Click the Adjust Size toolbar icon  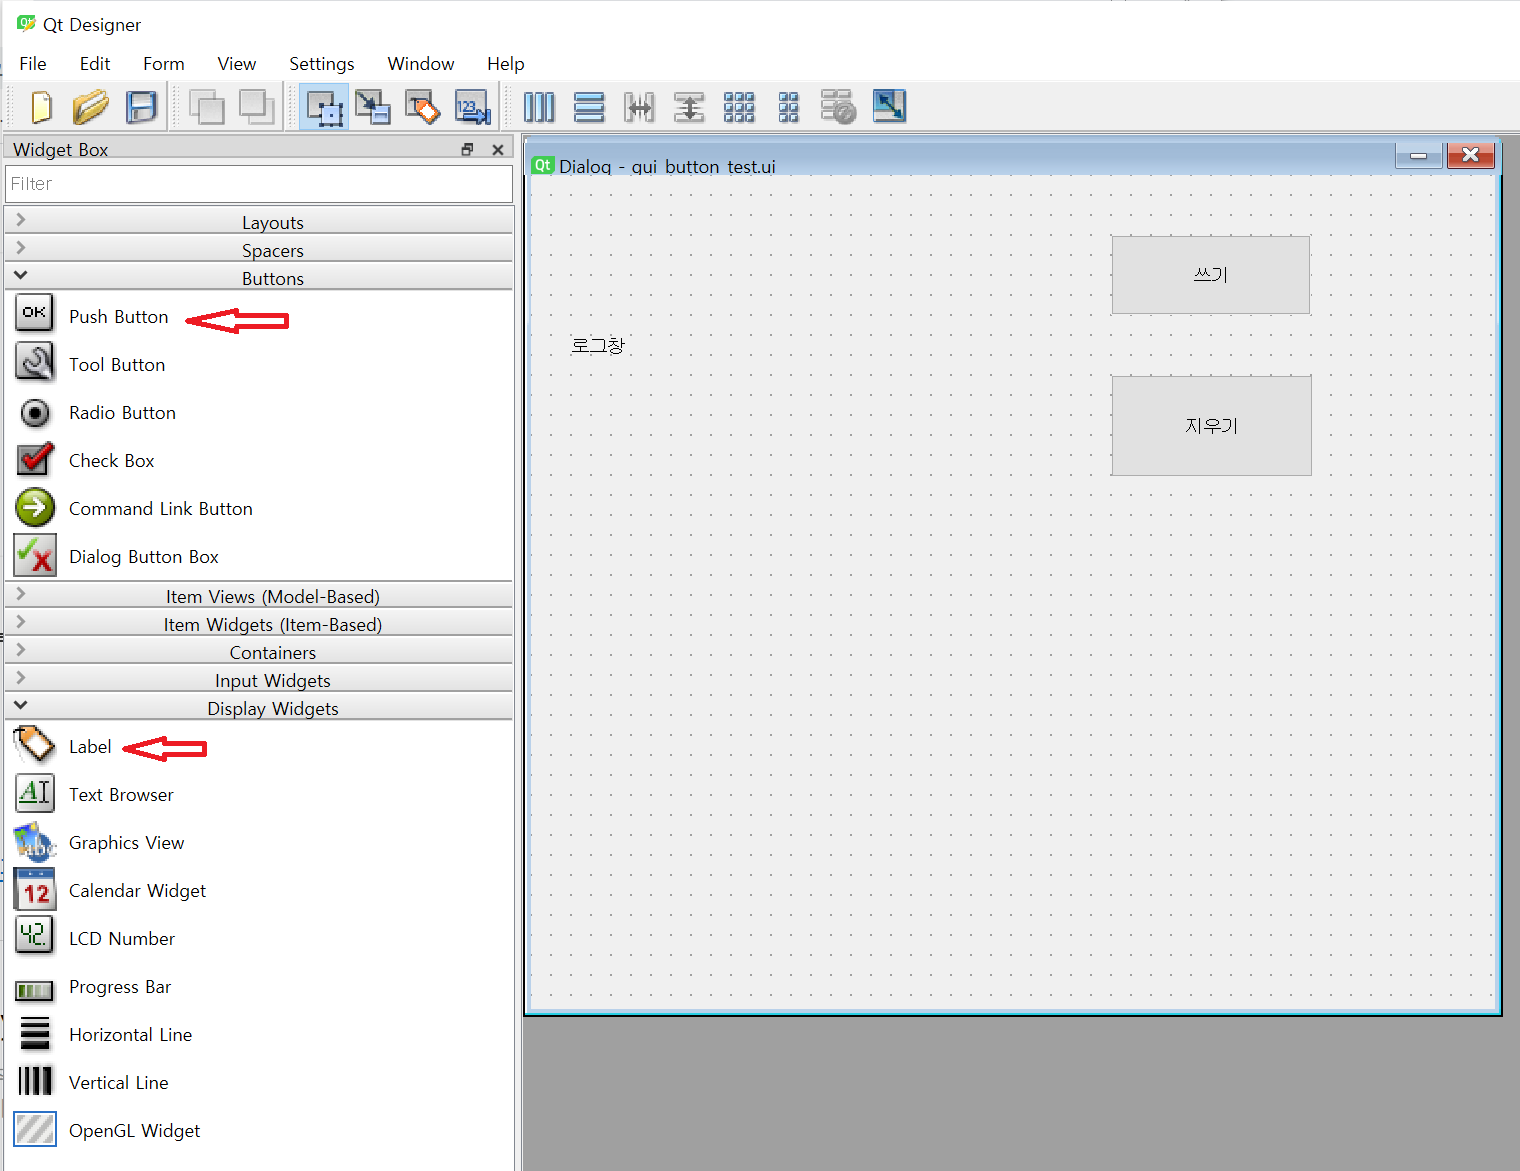tap(889, 107)
